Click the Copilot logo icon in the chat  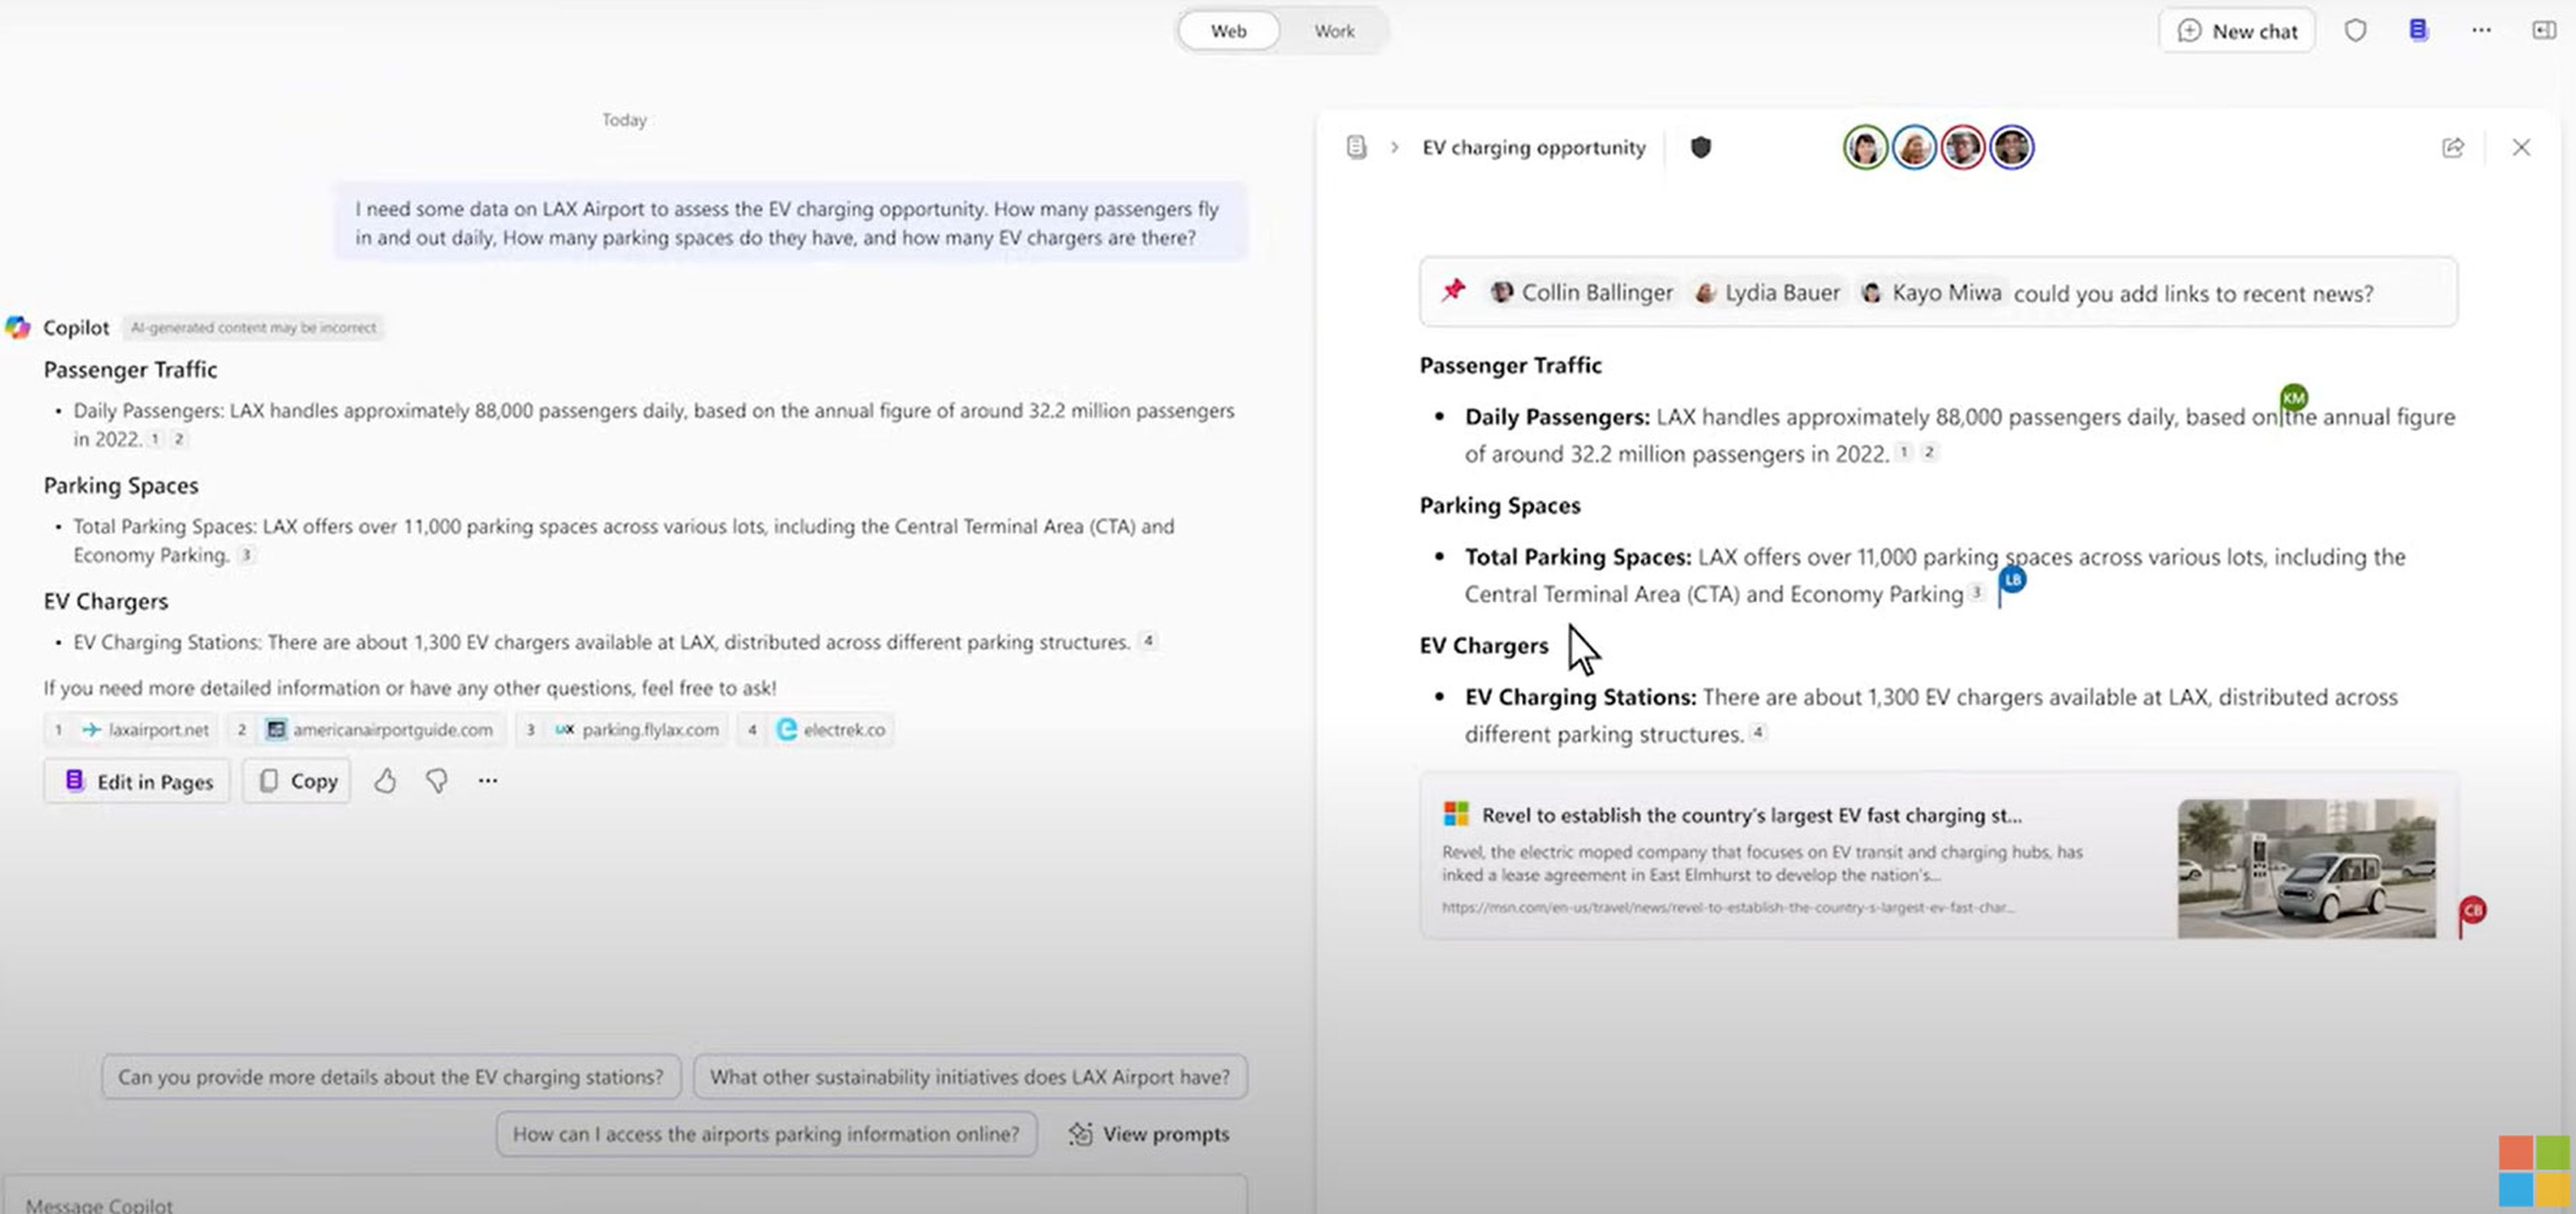point(18,327)
